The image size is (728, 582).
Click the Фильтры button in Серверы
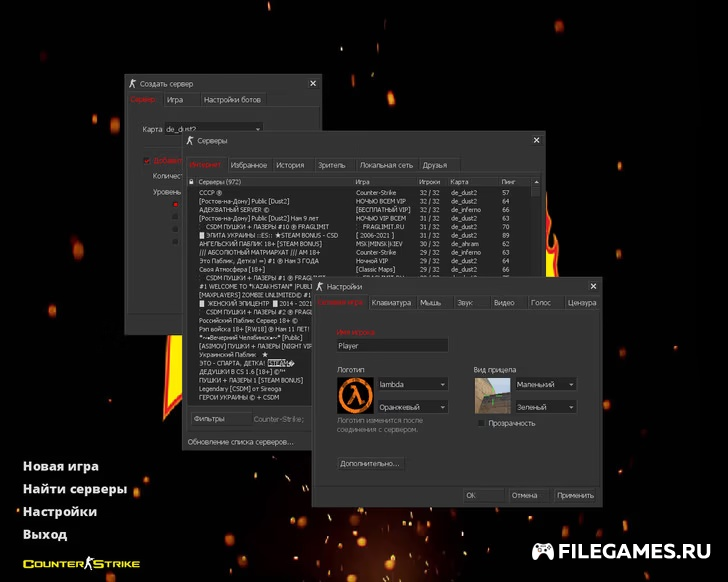coord(221,419)
